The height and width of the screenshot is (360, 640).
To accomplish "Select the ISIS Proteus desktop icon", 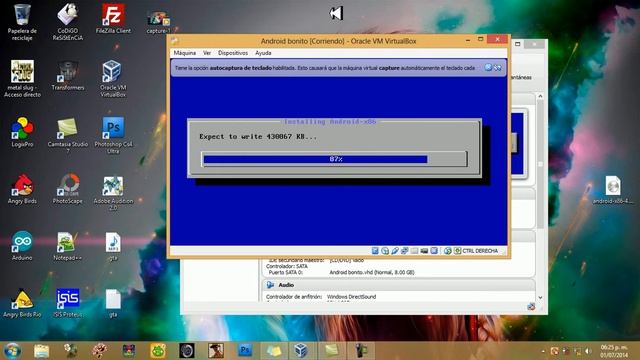I will [x=68, y=303].
